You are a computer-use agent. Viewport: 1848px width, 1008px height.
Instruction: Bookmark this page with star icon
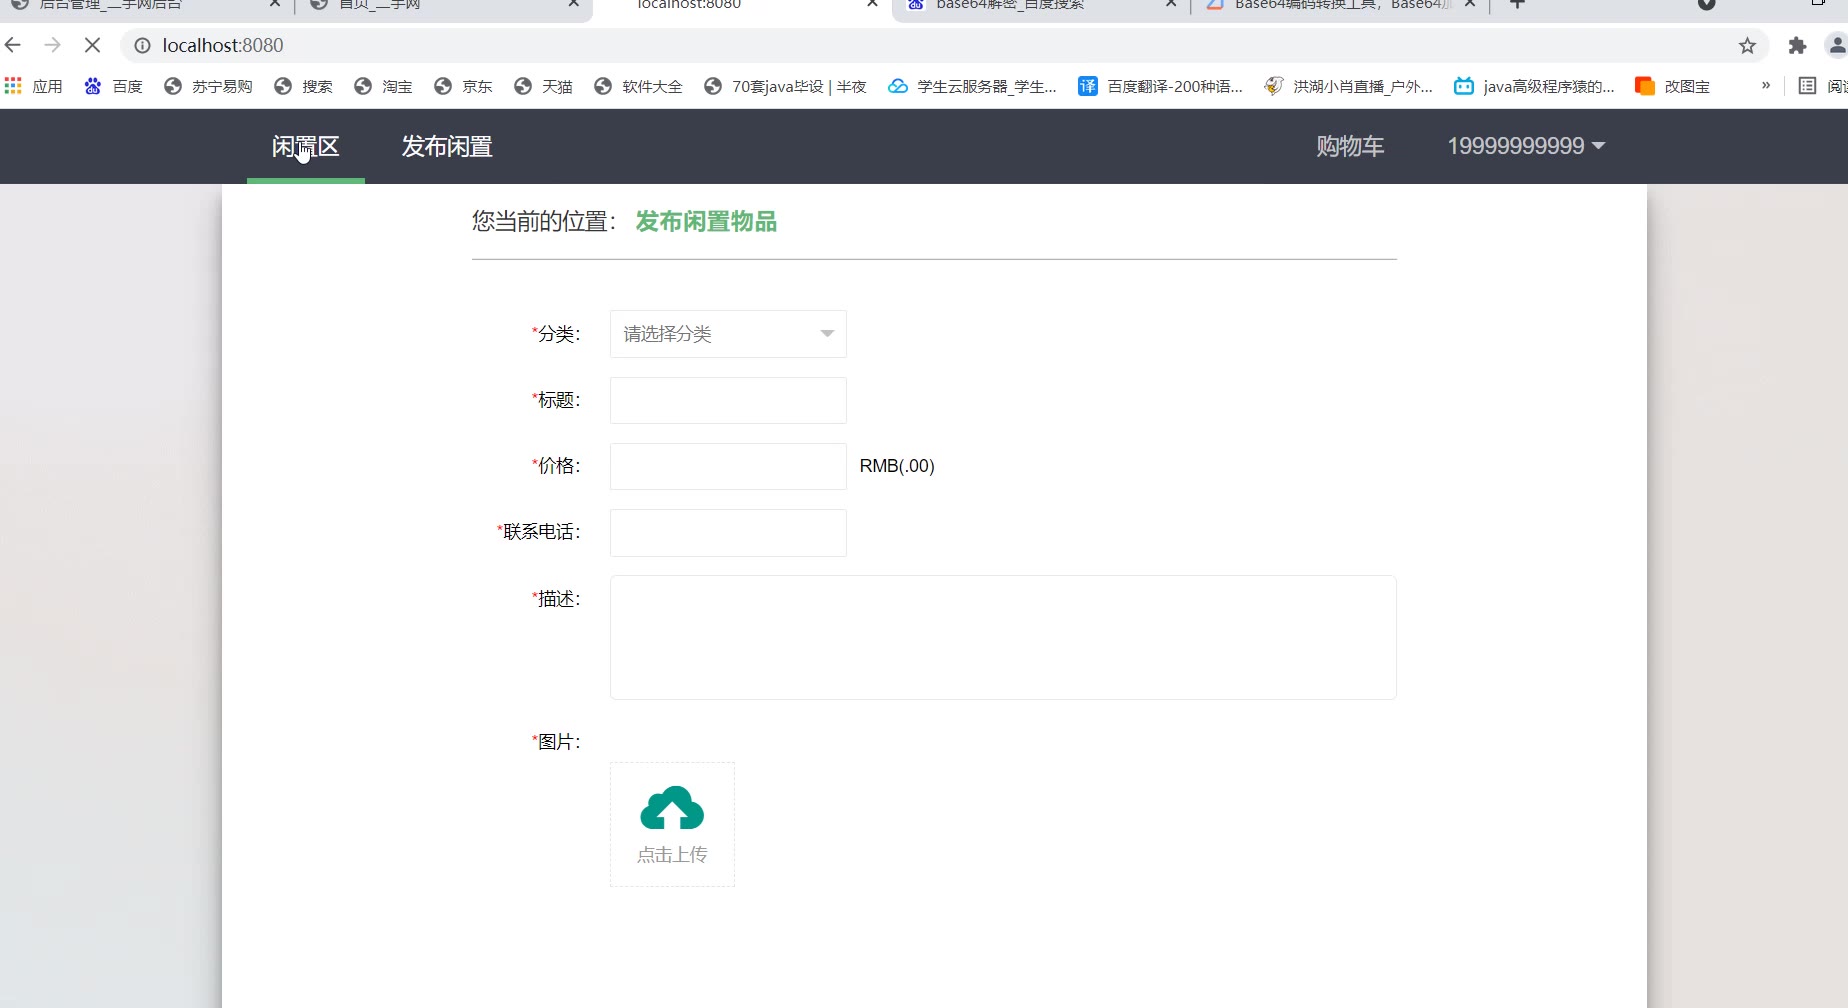coord(1747,45)
